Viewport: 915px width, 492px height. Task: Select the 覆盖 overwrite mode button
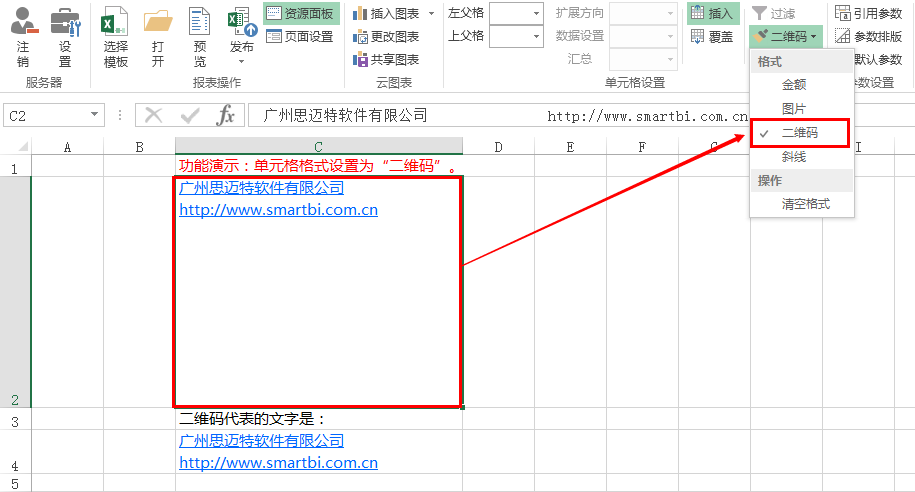pos(712,36)
